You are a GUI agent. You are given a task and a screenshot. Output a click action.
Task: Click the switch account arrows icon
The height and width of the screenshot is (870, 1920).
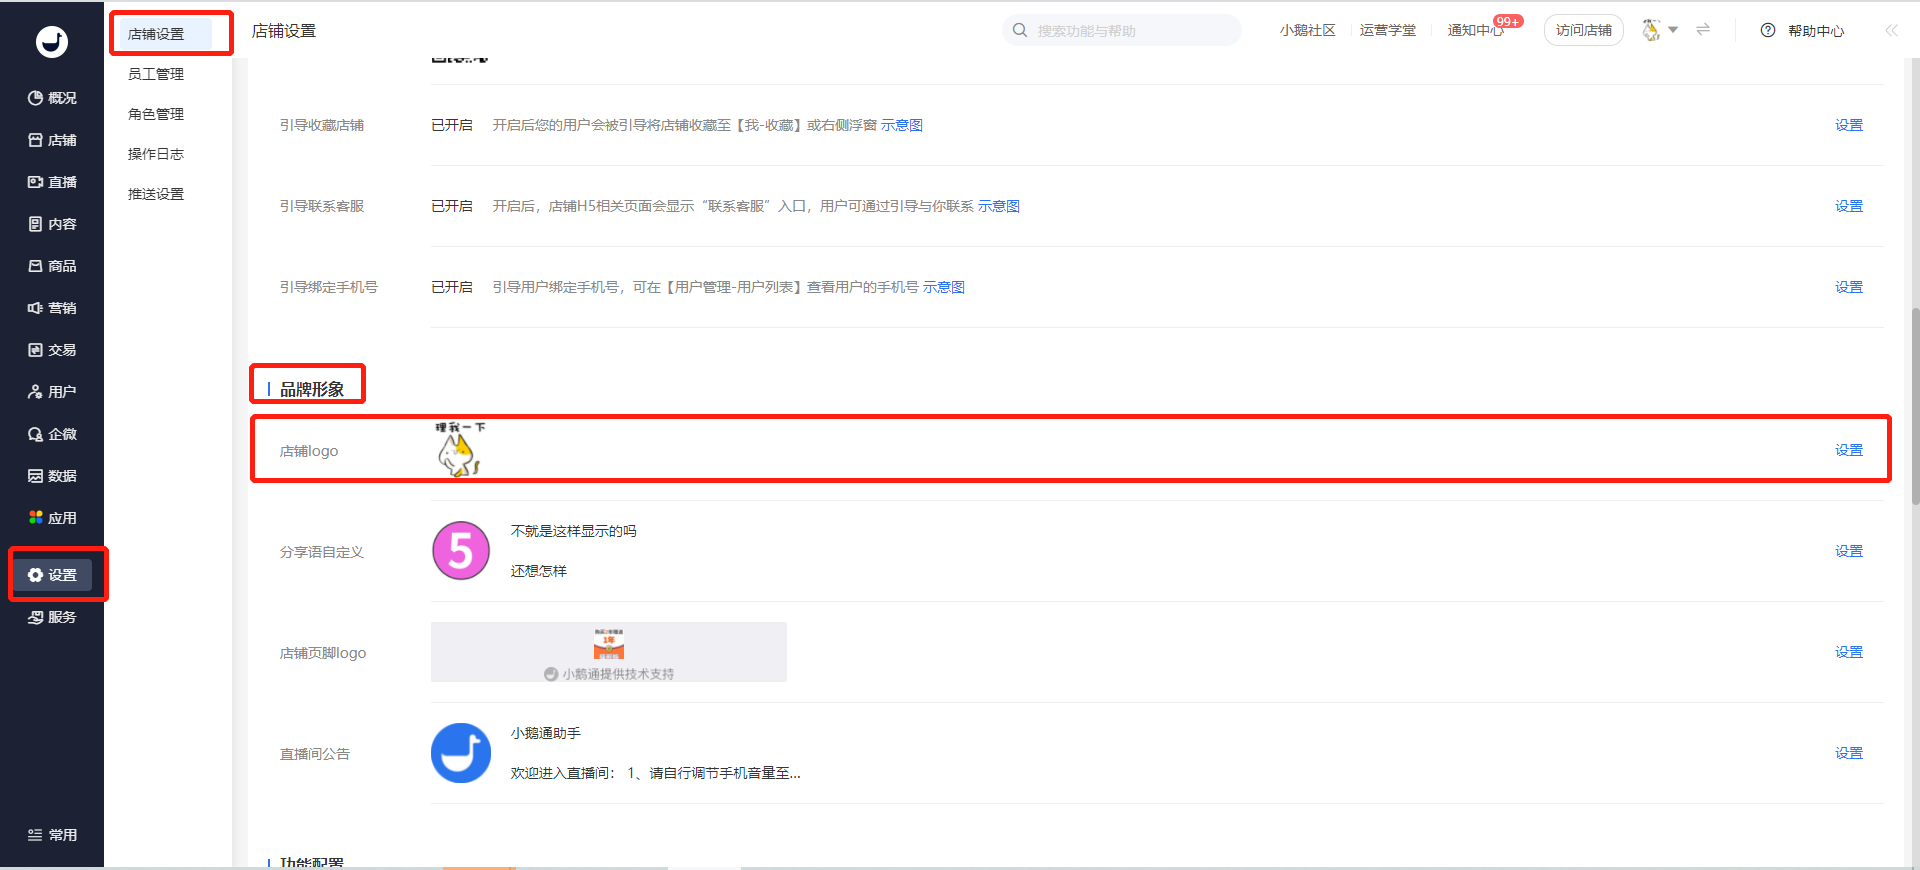click(x=1703, y=30)
